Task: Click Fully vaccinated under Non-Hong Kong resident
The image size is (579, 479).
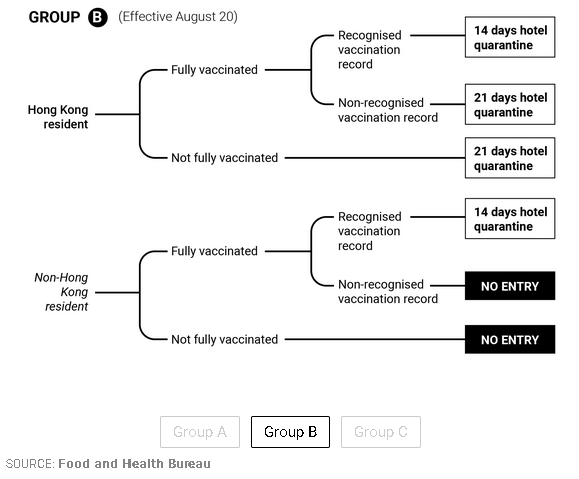Action: click(x=214, y=251)
